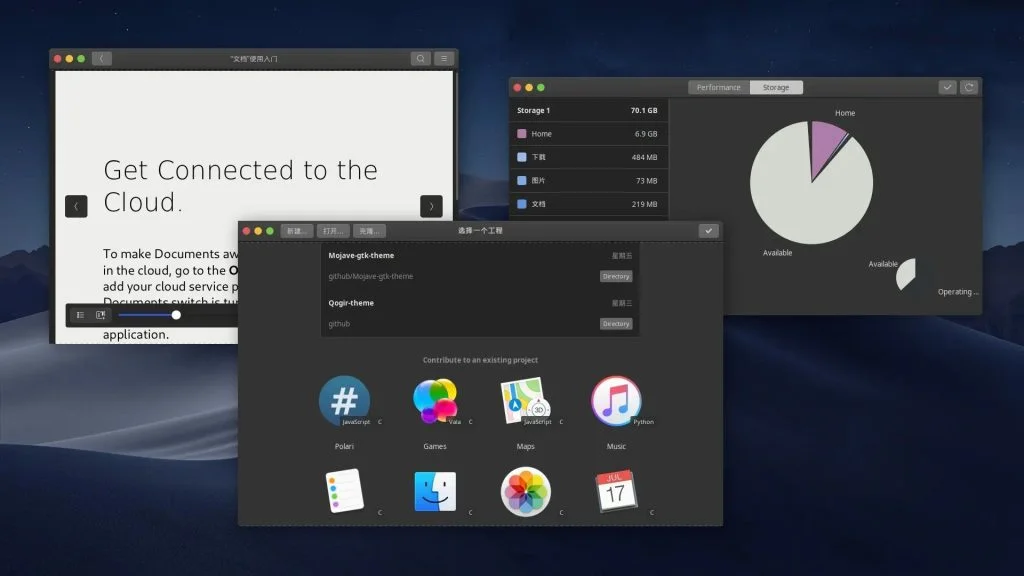Select the July 17 calendar icon
Screen dimensions: 1024x576
616,490
